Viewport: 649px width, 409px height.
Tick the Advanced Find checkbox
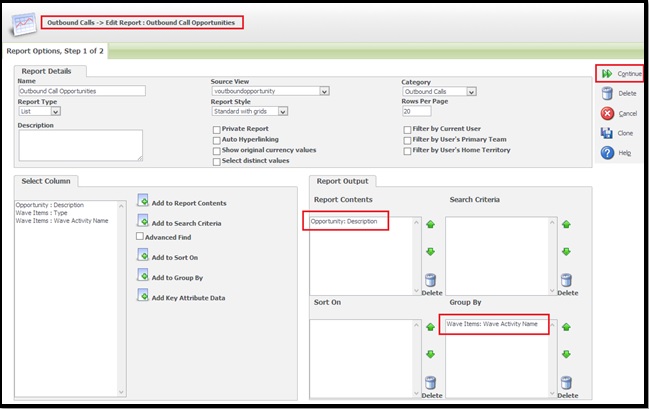[x=140, y=236]
